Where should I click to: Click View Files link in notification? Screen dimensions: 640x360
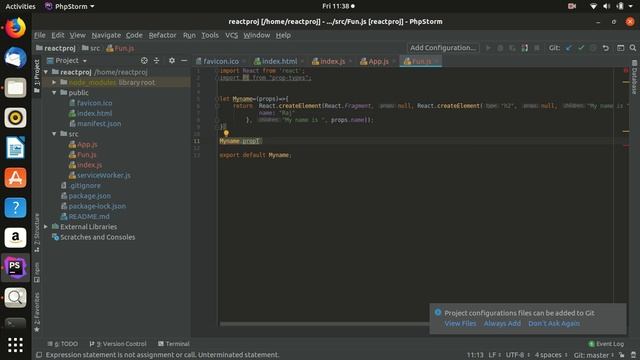(x=460, y=323)
